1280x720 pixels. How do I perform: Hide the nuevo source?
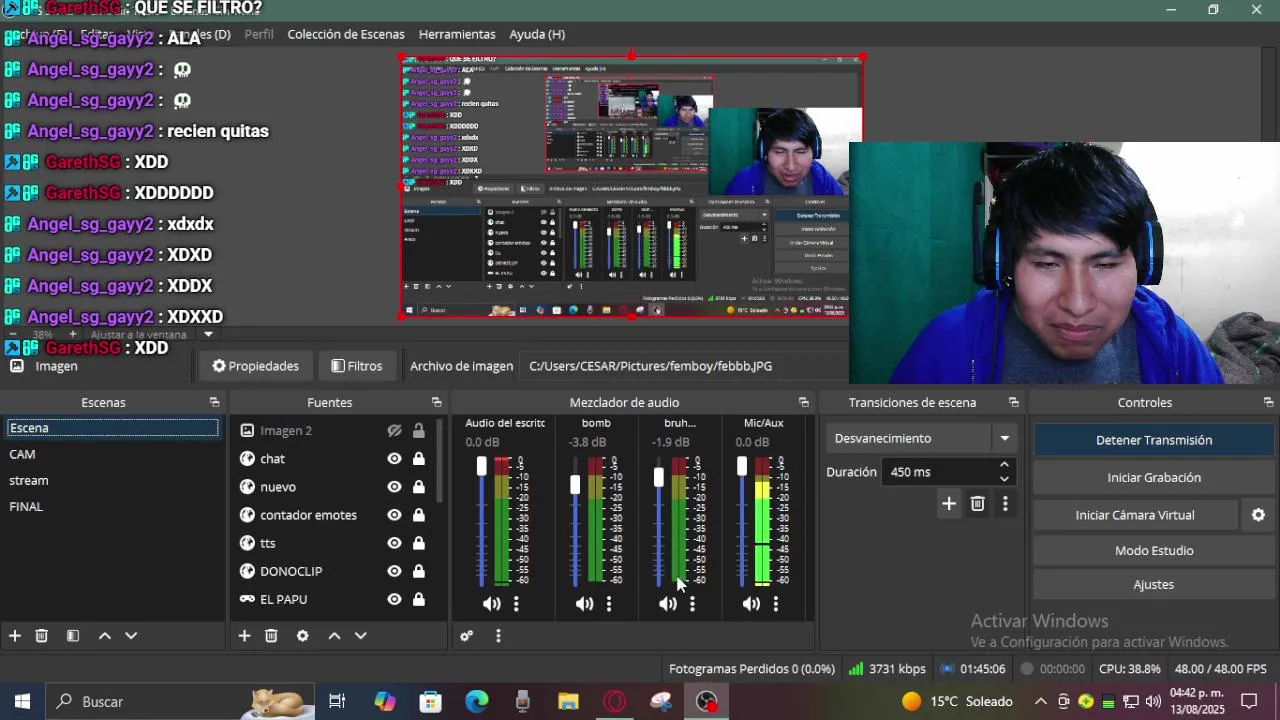tap(394, 486)
